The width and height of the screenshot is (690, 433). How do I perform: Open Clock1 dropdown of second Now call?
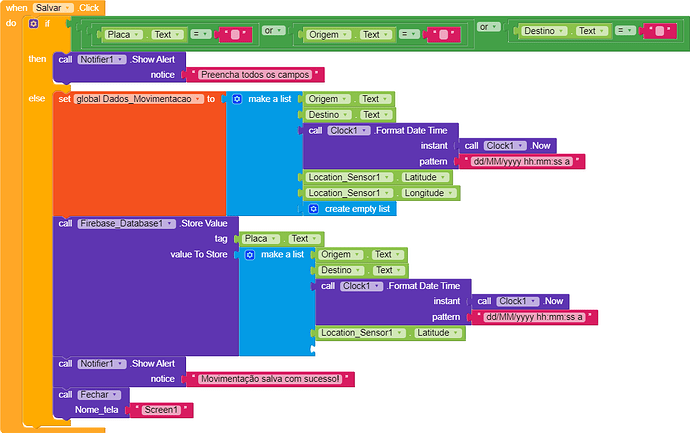pos(518,301)
